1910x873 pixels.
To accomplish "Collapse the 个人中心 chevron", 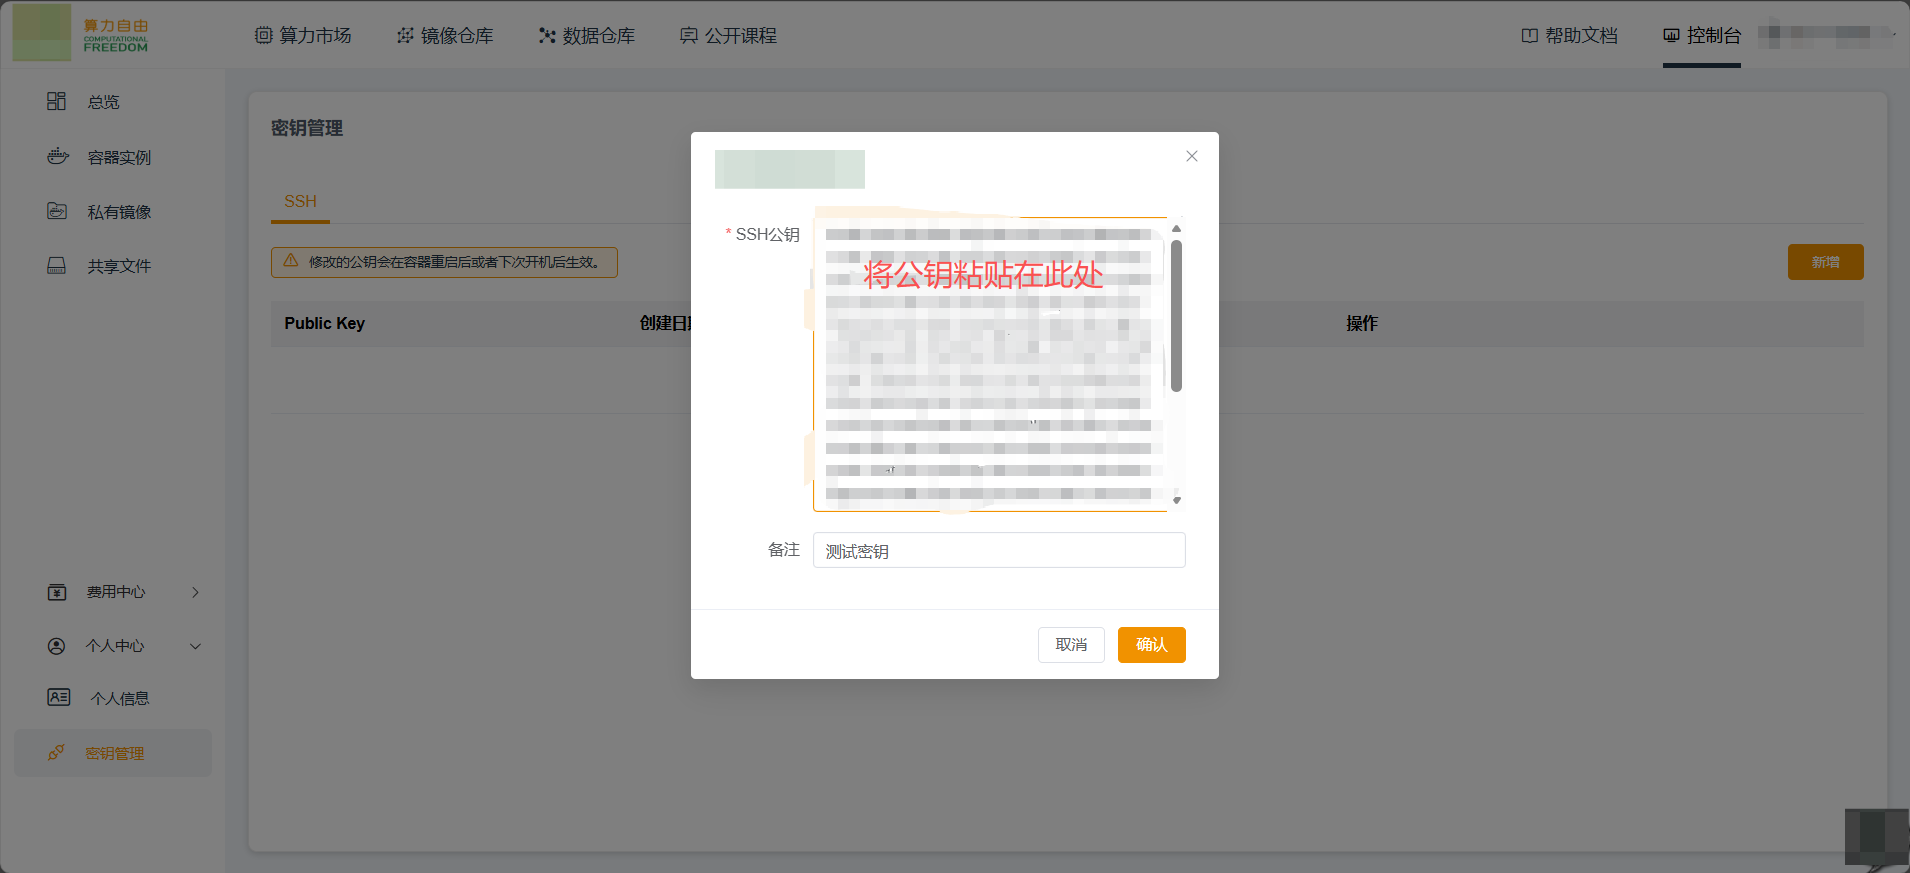I will click(195, 646).
